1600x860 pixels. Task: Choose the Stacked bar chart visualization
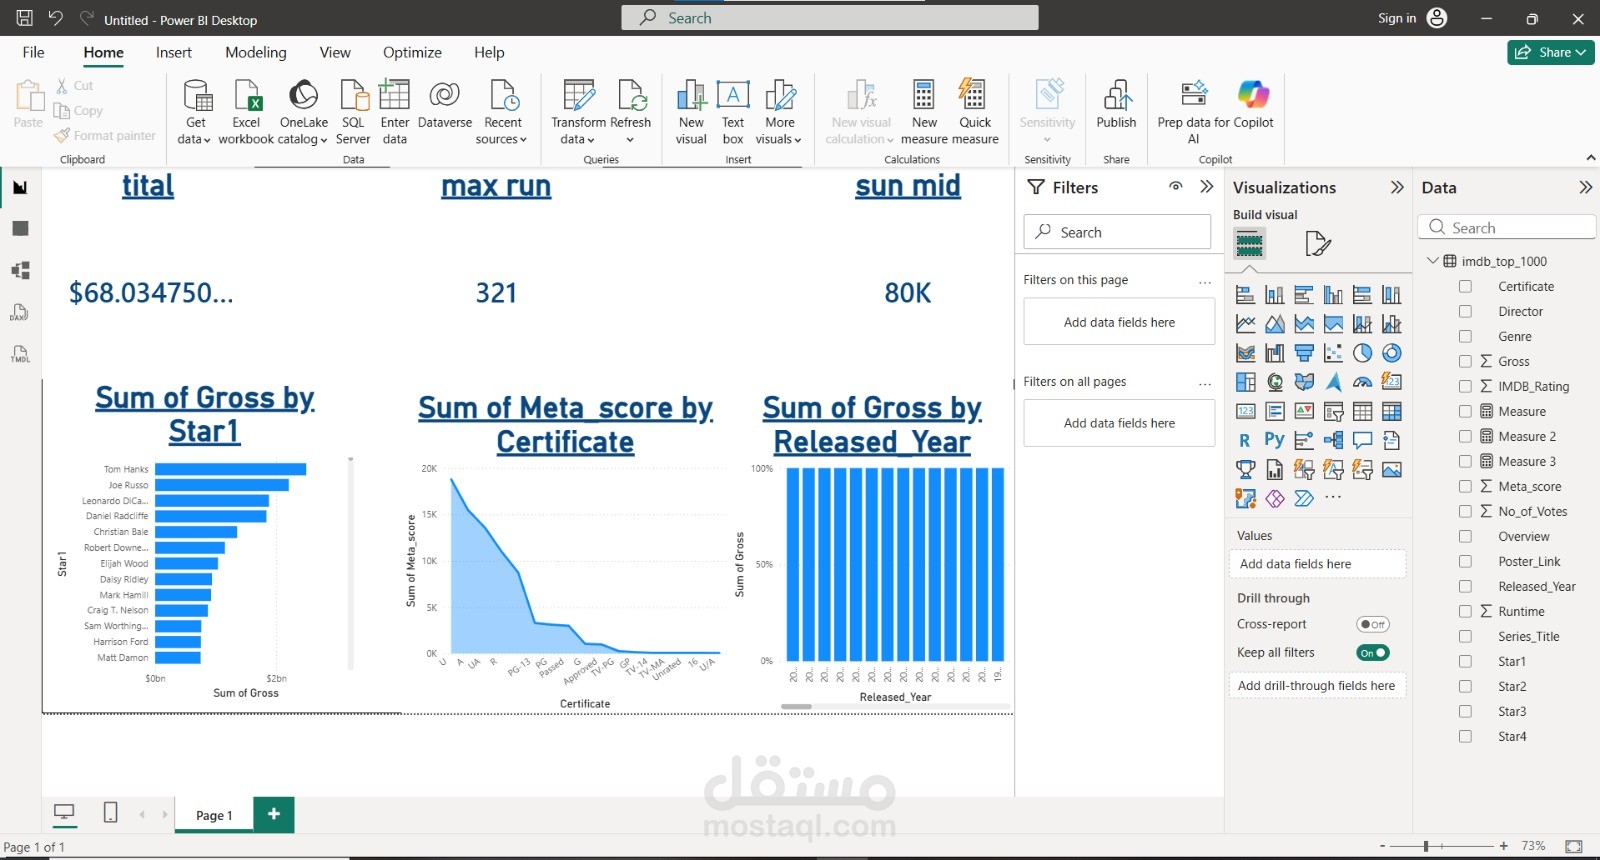[1245, 295]
